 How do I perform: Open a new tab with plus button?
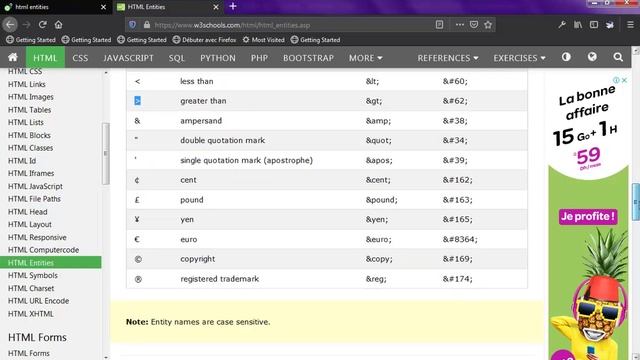(x=233, y=7)
